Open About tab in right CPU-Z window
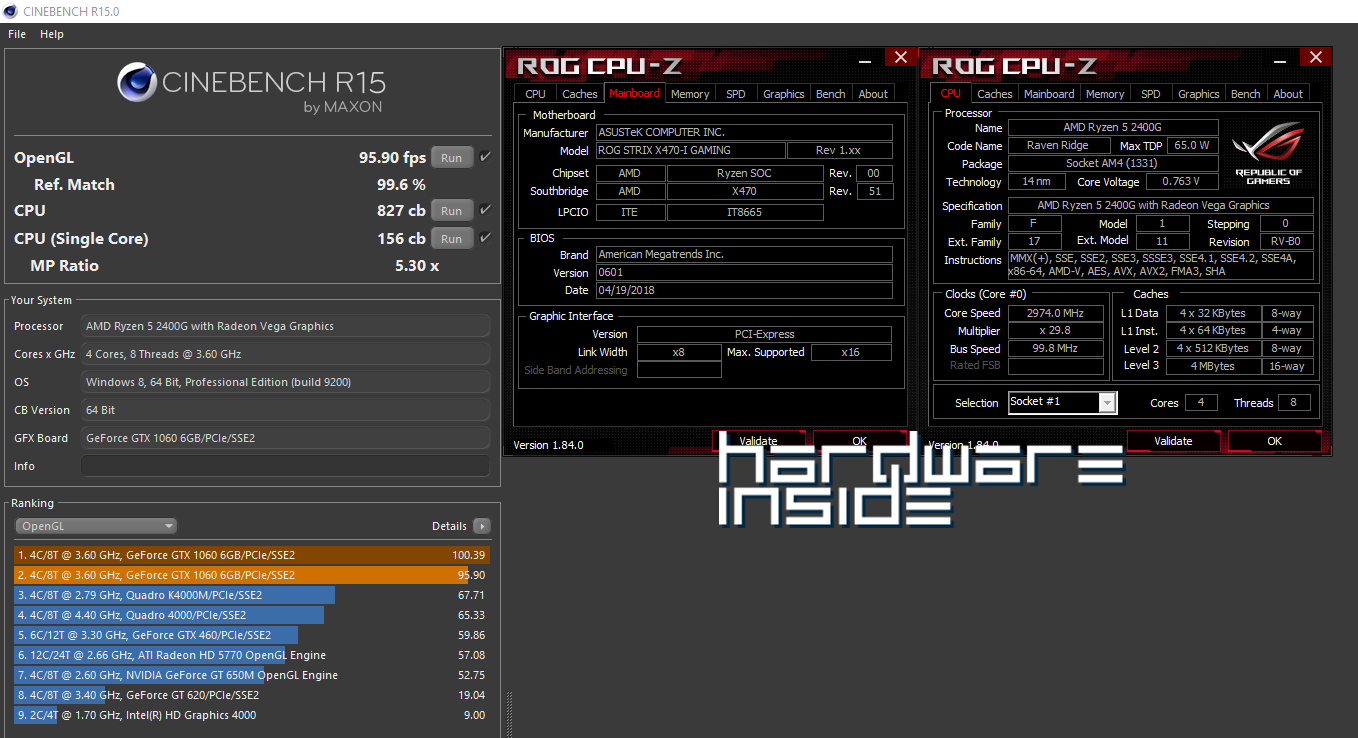Screen dimensions: 1358x738 point(1288,94)
